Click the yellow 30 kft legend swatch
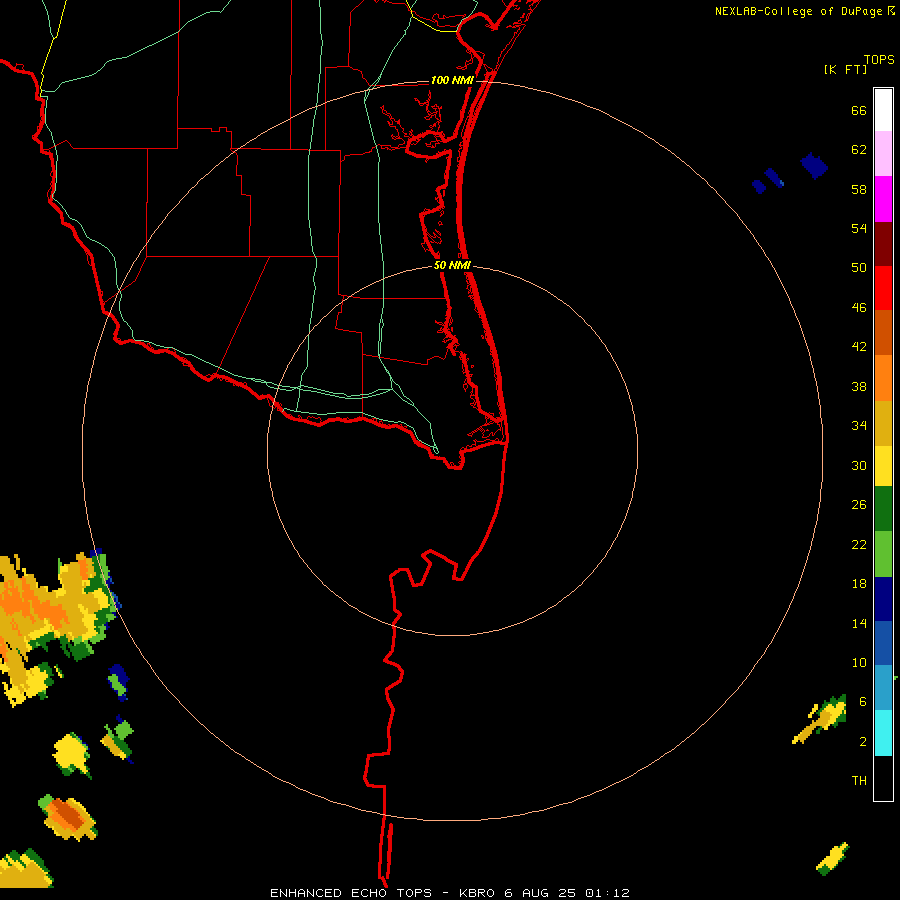 883,466
